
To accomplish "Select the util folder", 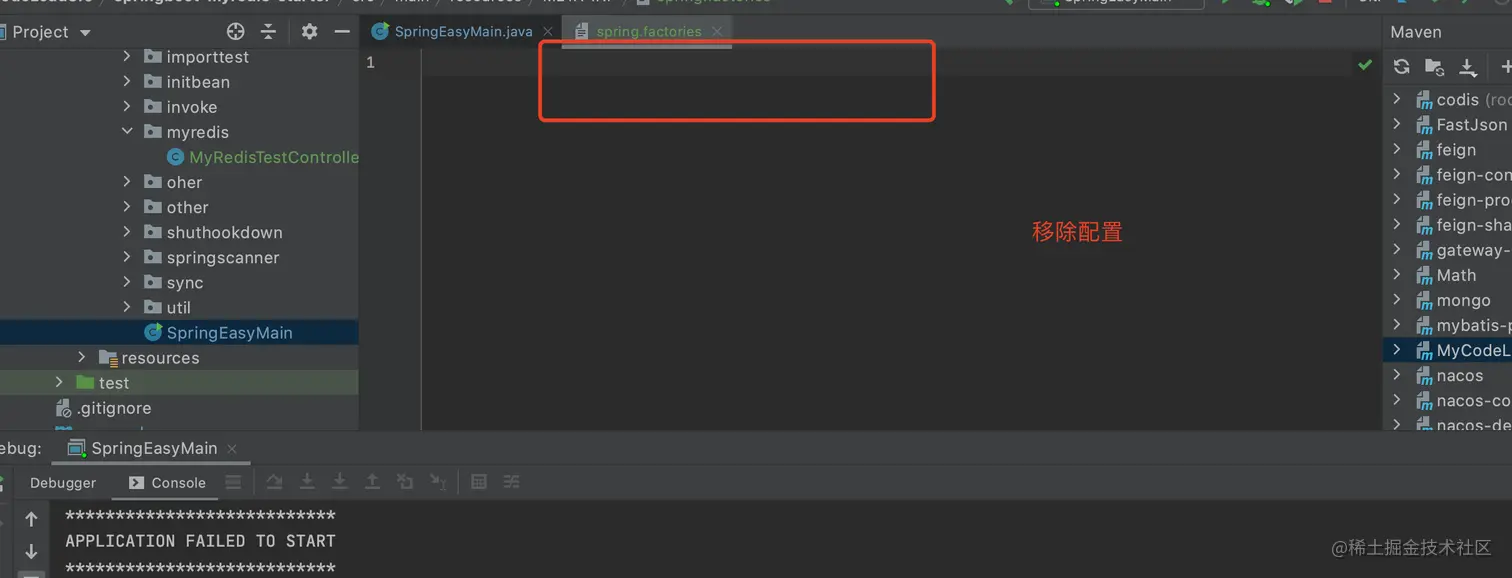I will pyautogui.click(x=167, y=307).
